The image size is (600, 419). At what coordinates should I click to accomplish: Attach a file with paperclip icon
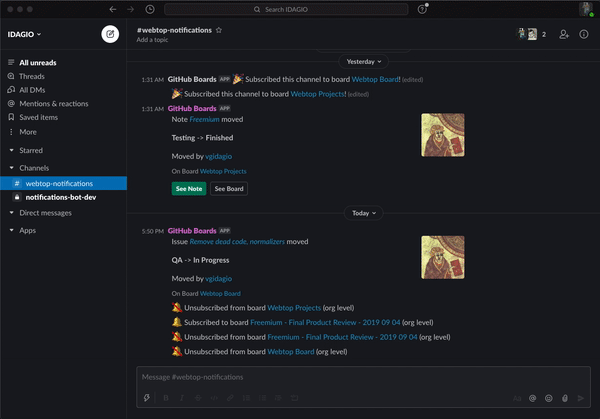(x=565, y=398)
